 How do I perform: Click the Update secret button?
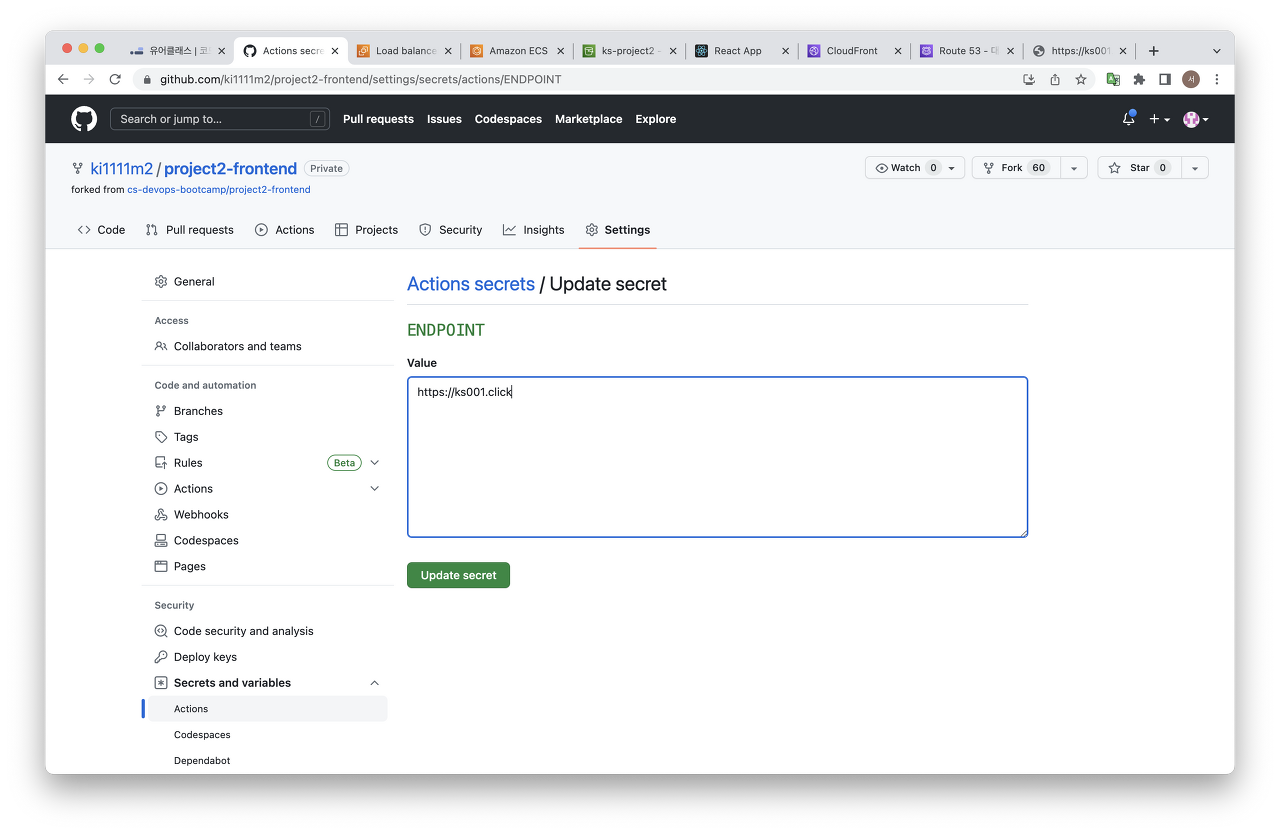coord(458,575)
